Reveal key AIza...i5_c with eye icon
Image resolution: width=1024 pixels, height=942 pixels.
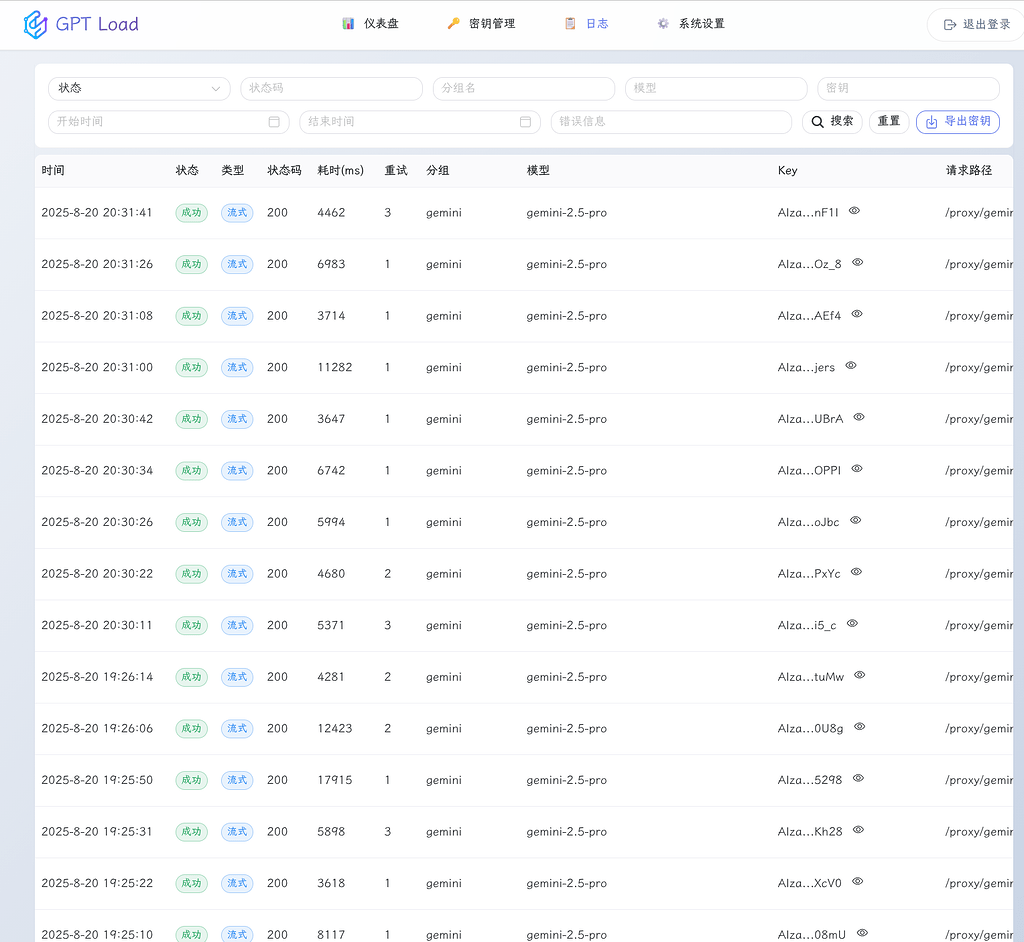pos(852,624)
